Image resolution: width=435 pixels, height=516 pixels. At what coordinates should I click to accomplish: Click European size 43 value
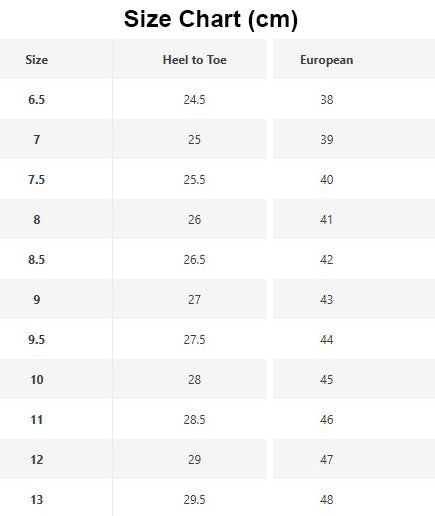click(327, 300)
